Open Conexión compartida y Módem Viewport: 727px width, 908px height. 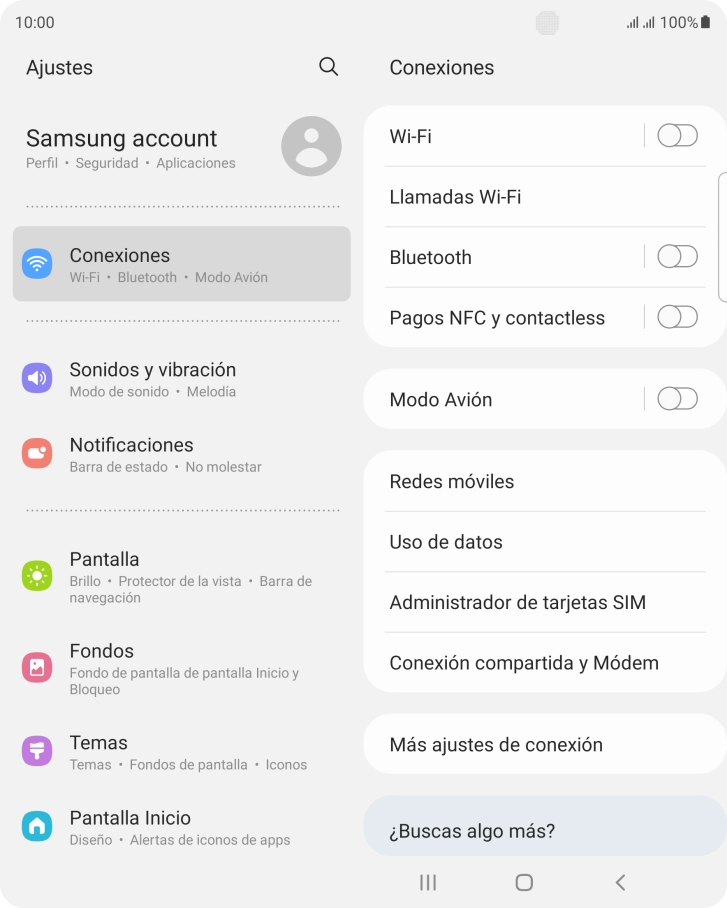tap(545, 662)
